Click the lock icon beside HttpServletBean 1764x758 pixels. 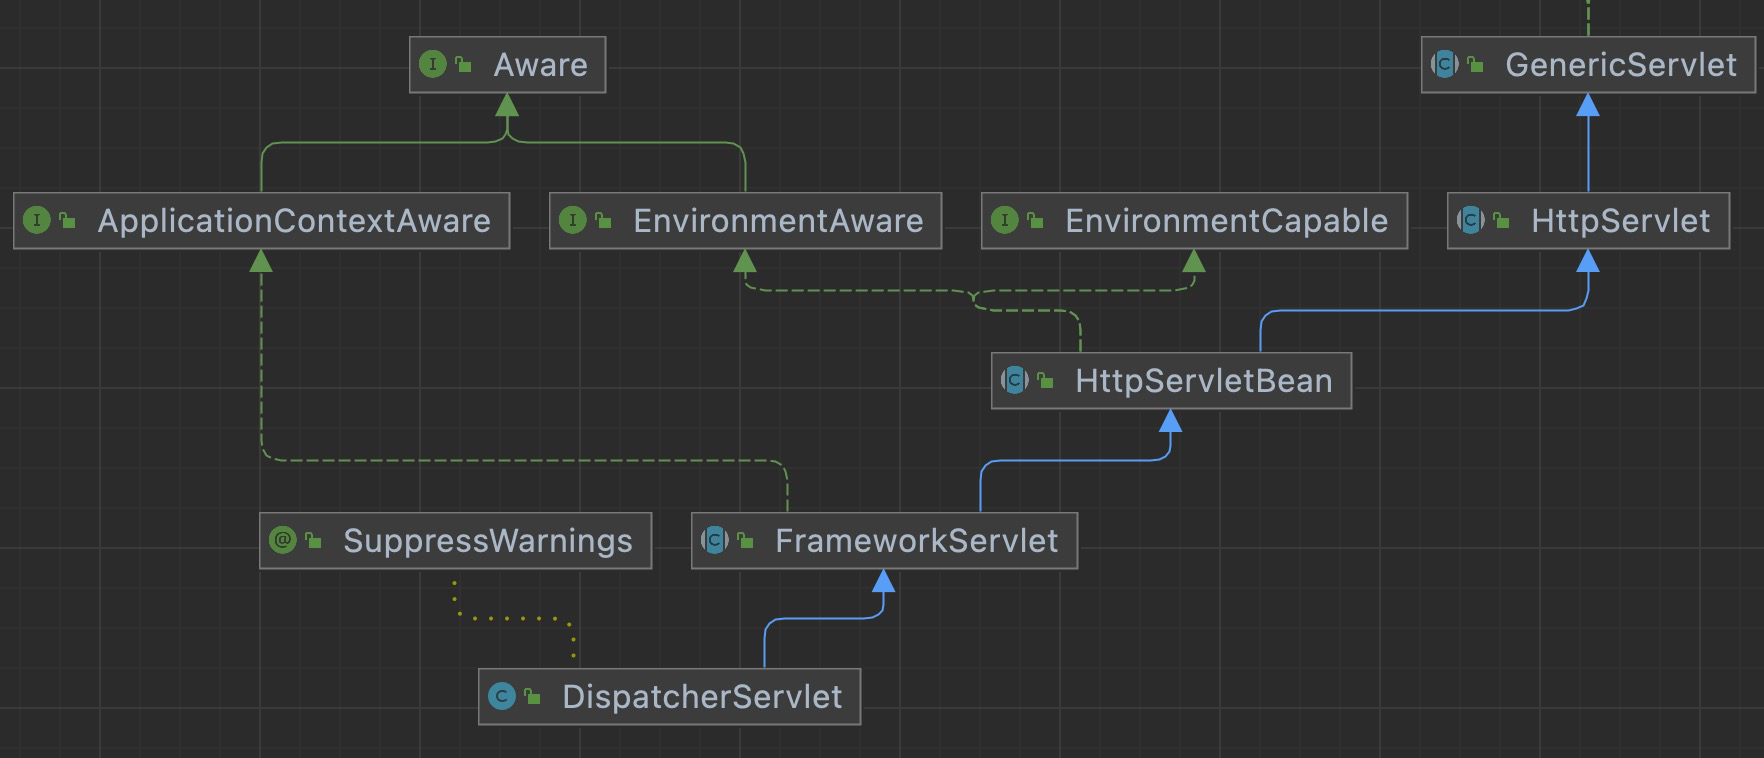click(1046, 381)
